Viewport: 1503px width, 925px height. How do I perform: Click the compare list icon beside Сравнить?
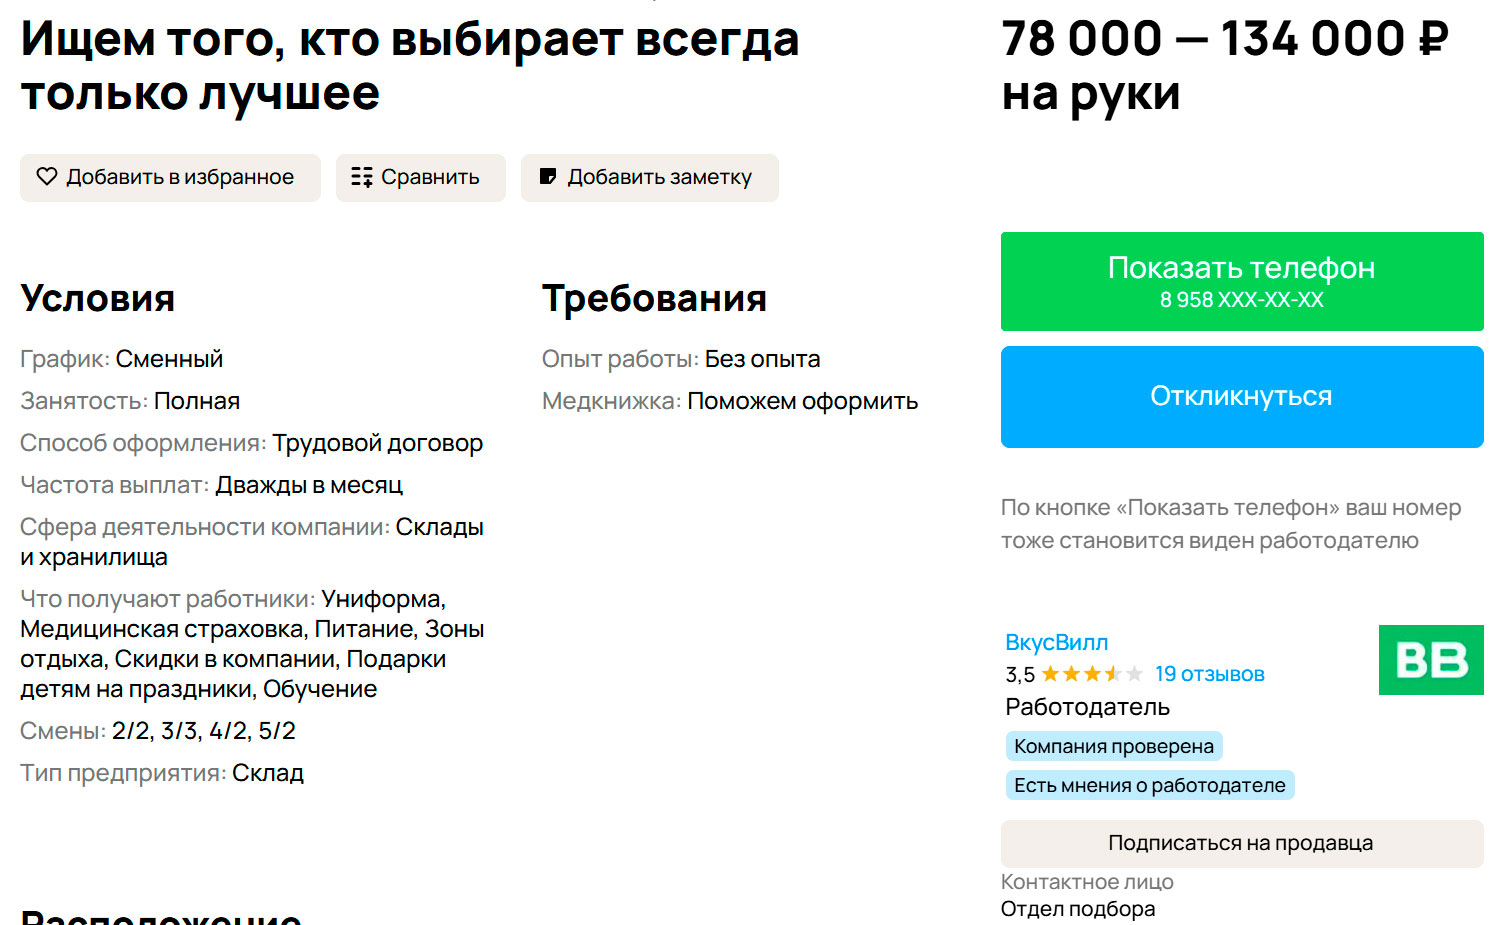(361, 177)
